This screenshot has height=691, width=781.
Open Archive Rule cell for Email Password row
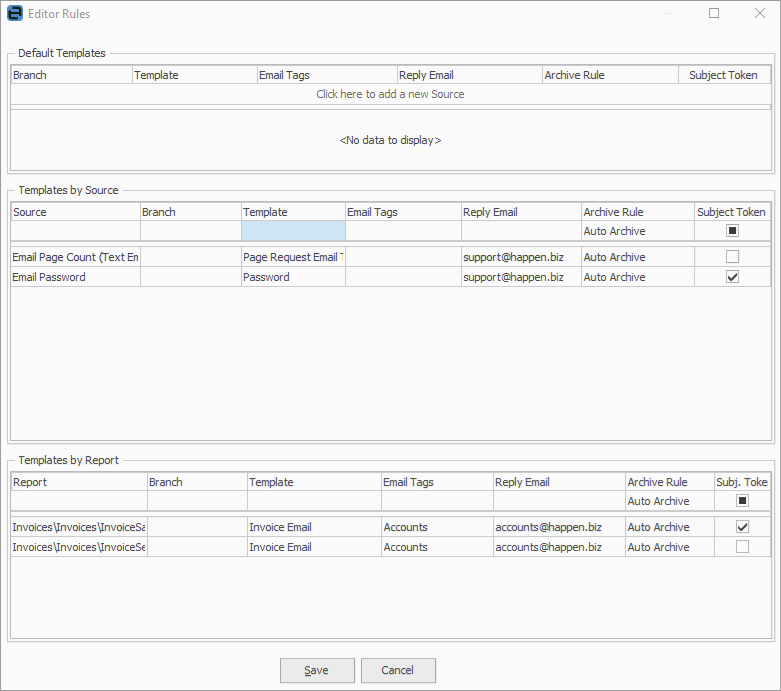click(x=637, y=277)
